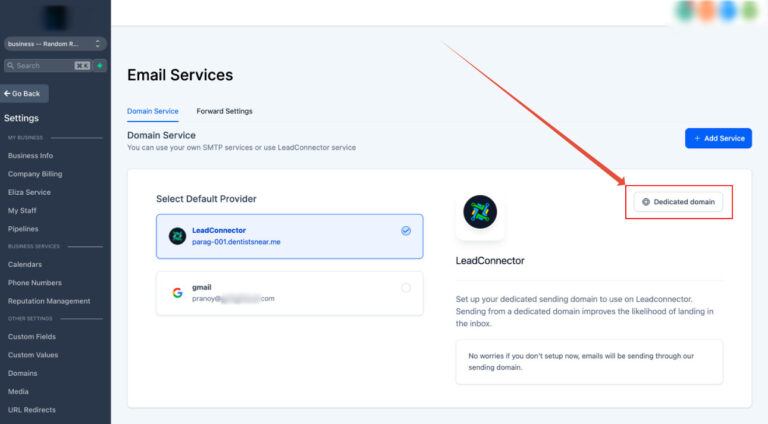Open Reputation Management in sidebar
768x424 pixels.
[49, 301]
